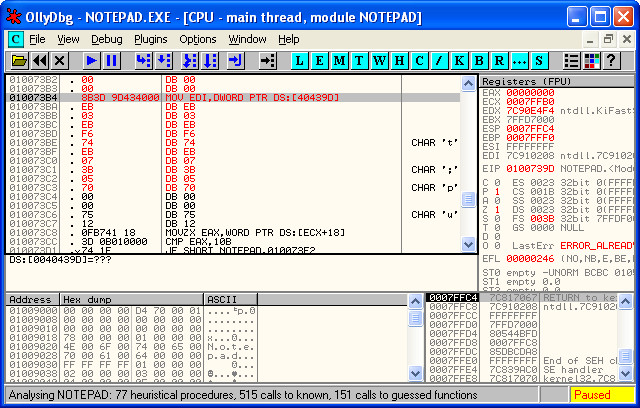Open the File menu
Image resolution: width=640 pixels, height=408 pixels.
point(37,40)
